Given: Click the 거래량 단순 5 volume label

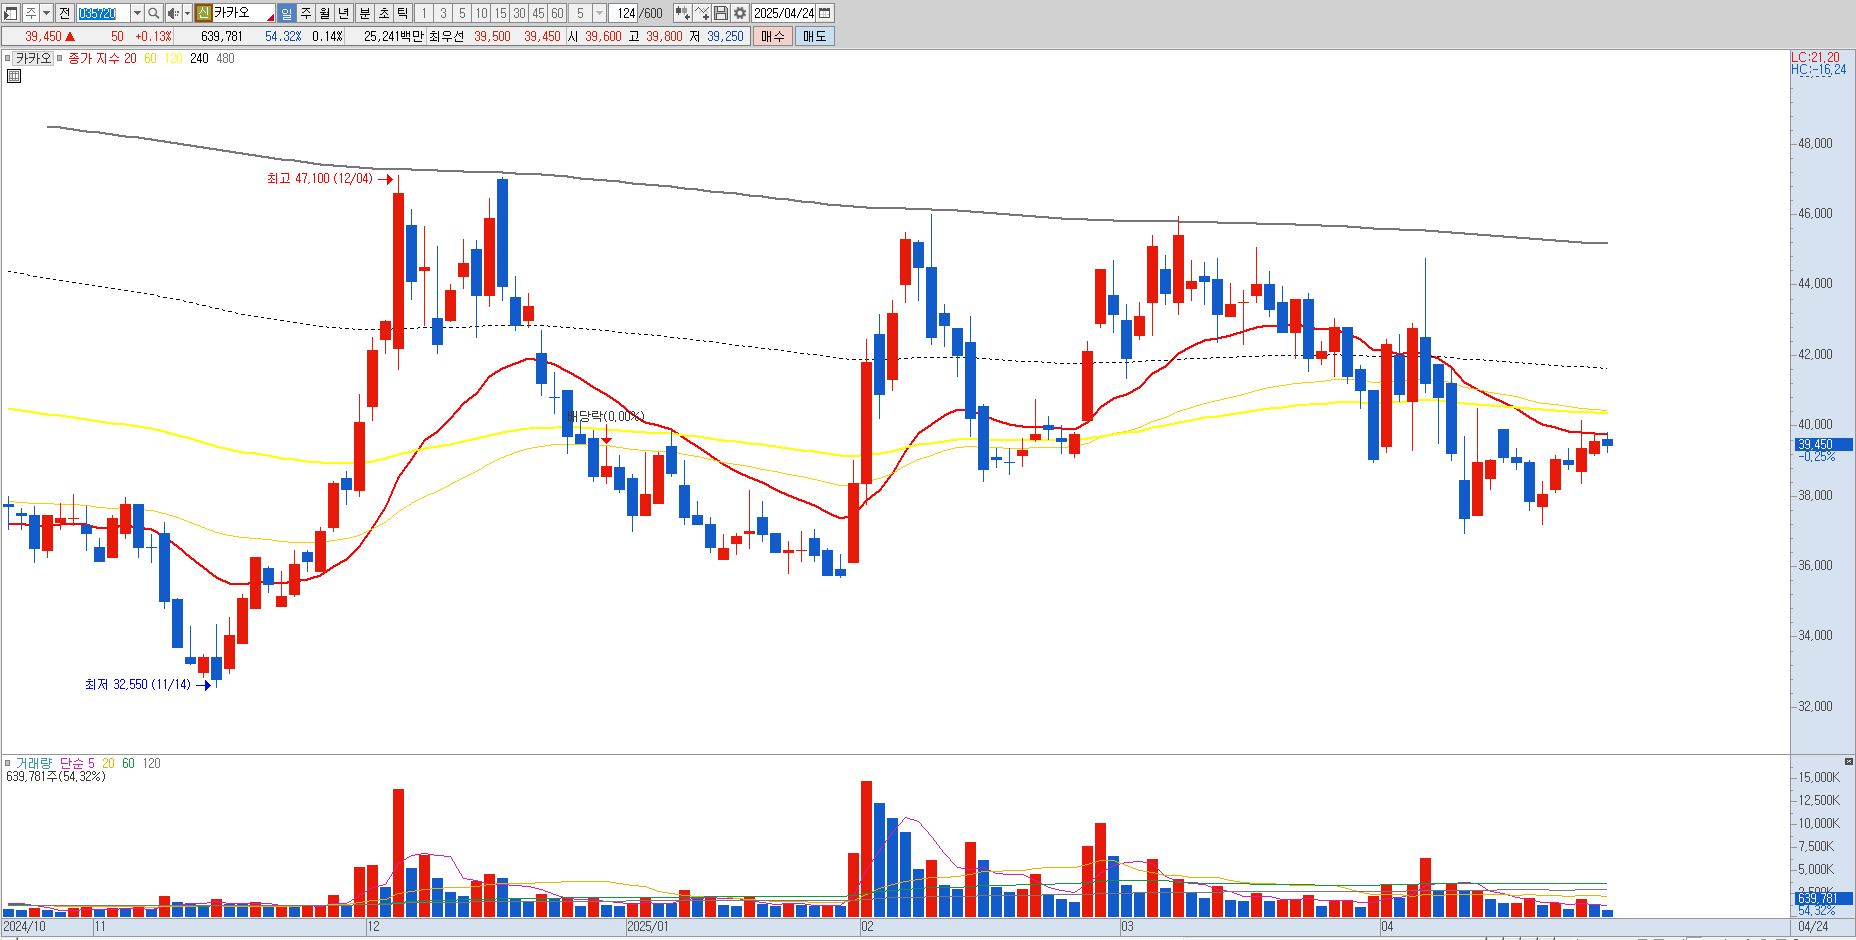Looking at the screenshot, I should [55, 763].
